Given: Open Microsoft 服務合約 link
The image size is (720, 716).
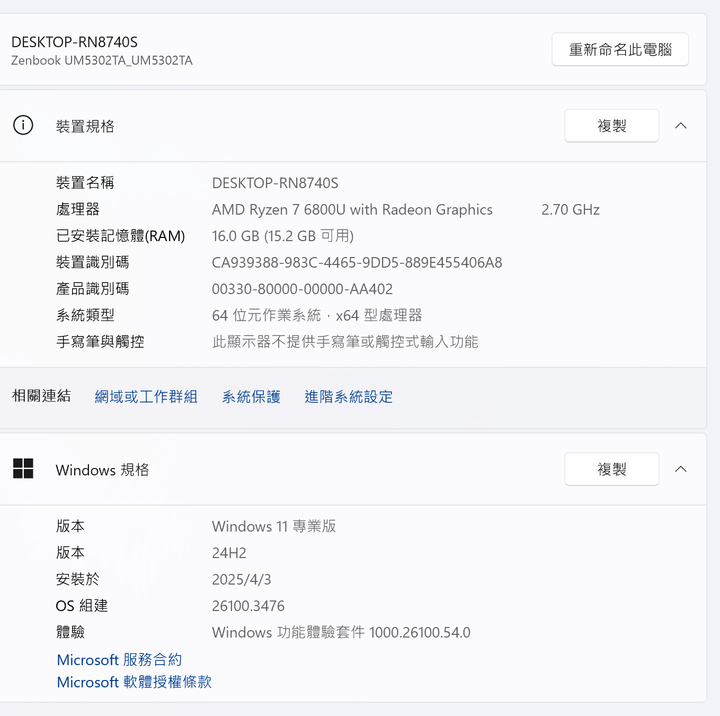Looking at the screenshot, I should pos(119,660).
